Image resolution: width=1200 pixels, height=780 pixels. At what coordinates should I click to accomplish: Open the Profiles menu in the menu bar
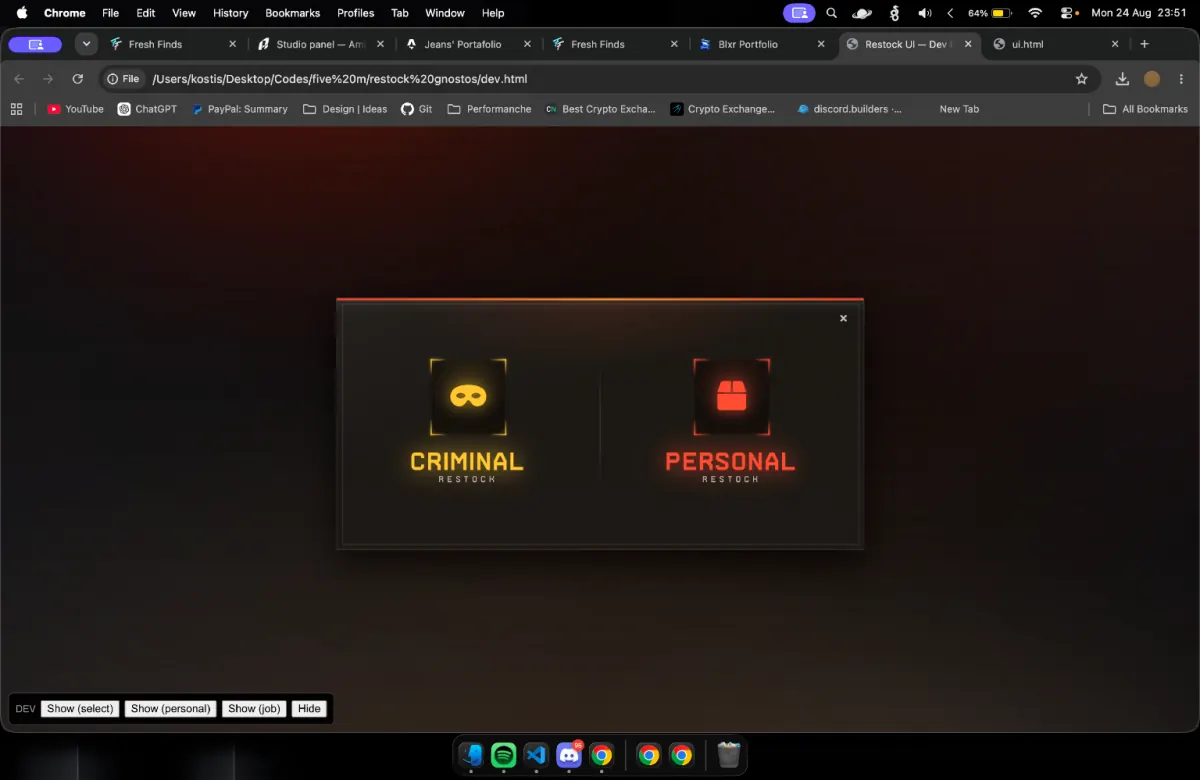point(355,13)
